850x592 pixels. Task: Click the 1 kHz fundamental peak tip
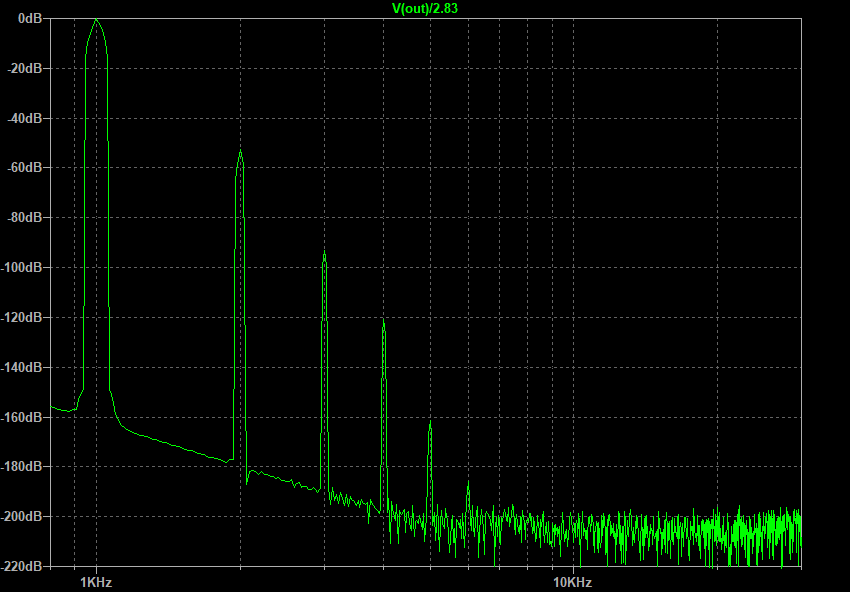tap(96, 20)
